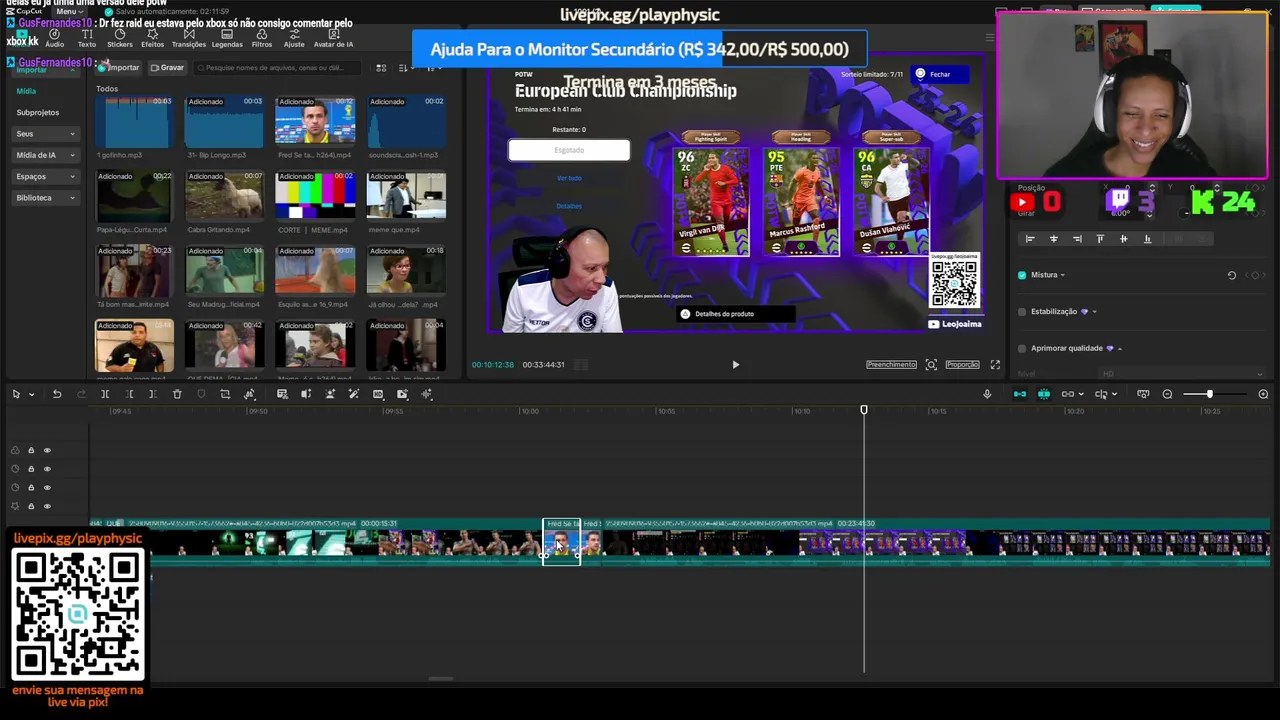The height and width of the screenshot is (720, 1280).
Task: Switch media grid view layout
Action: 381,68
